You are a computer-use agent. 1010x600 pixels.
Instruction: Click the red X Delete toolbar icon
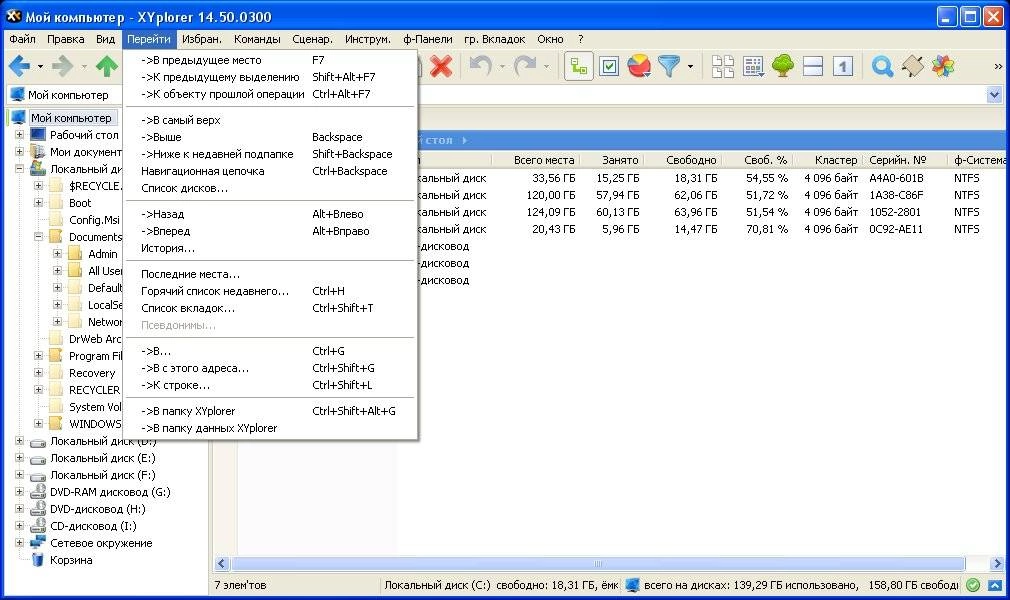441,66
